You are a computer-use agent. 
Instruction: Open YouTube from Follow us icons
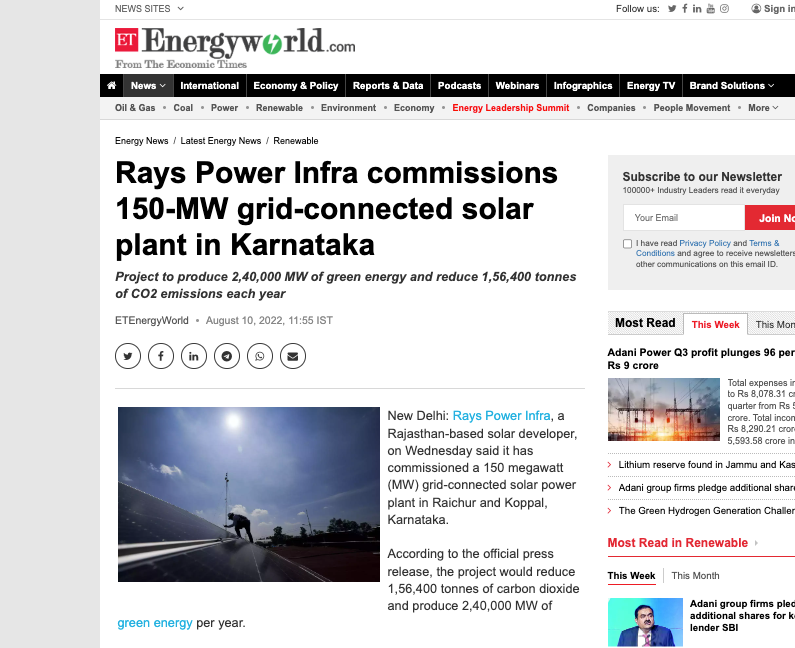click(x=711, y=9)
